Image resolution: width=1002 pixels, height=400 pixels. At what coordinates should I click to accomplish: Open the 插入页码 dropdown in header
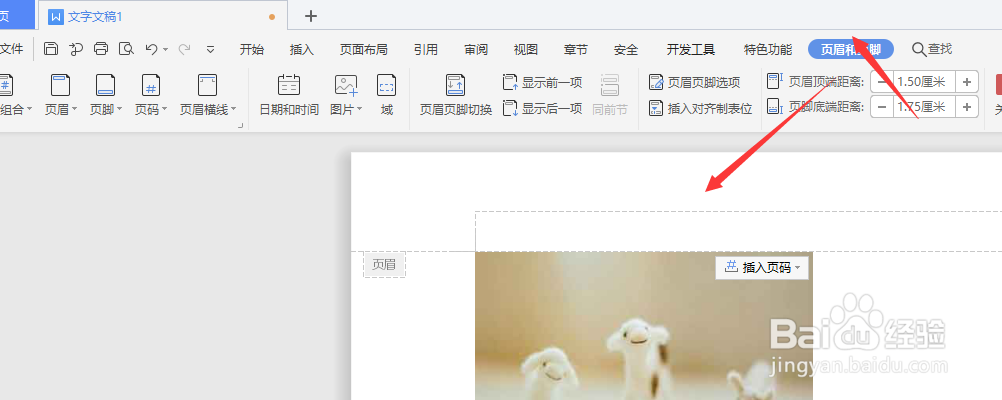762,268
